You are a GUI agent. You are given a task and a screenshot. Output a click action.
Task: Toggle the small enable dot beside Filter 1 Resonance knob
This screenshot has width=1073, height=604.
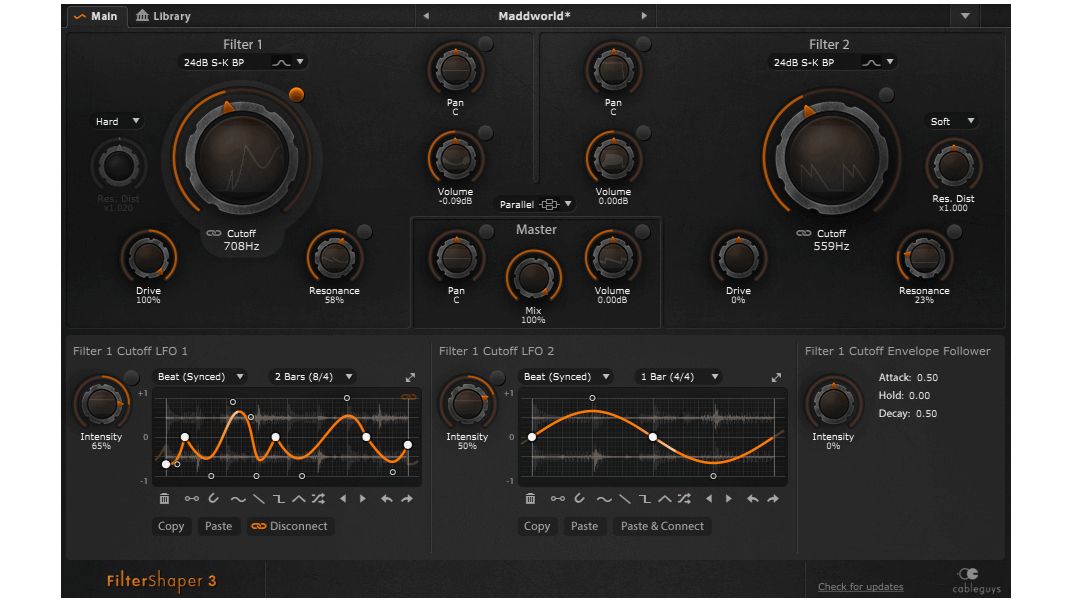[363, 232]
